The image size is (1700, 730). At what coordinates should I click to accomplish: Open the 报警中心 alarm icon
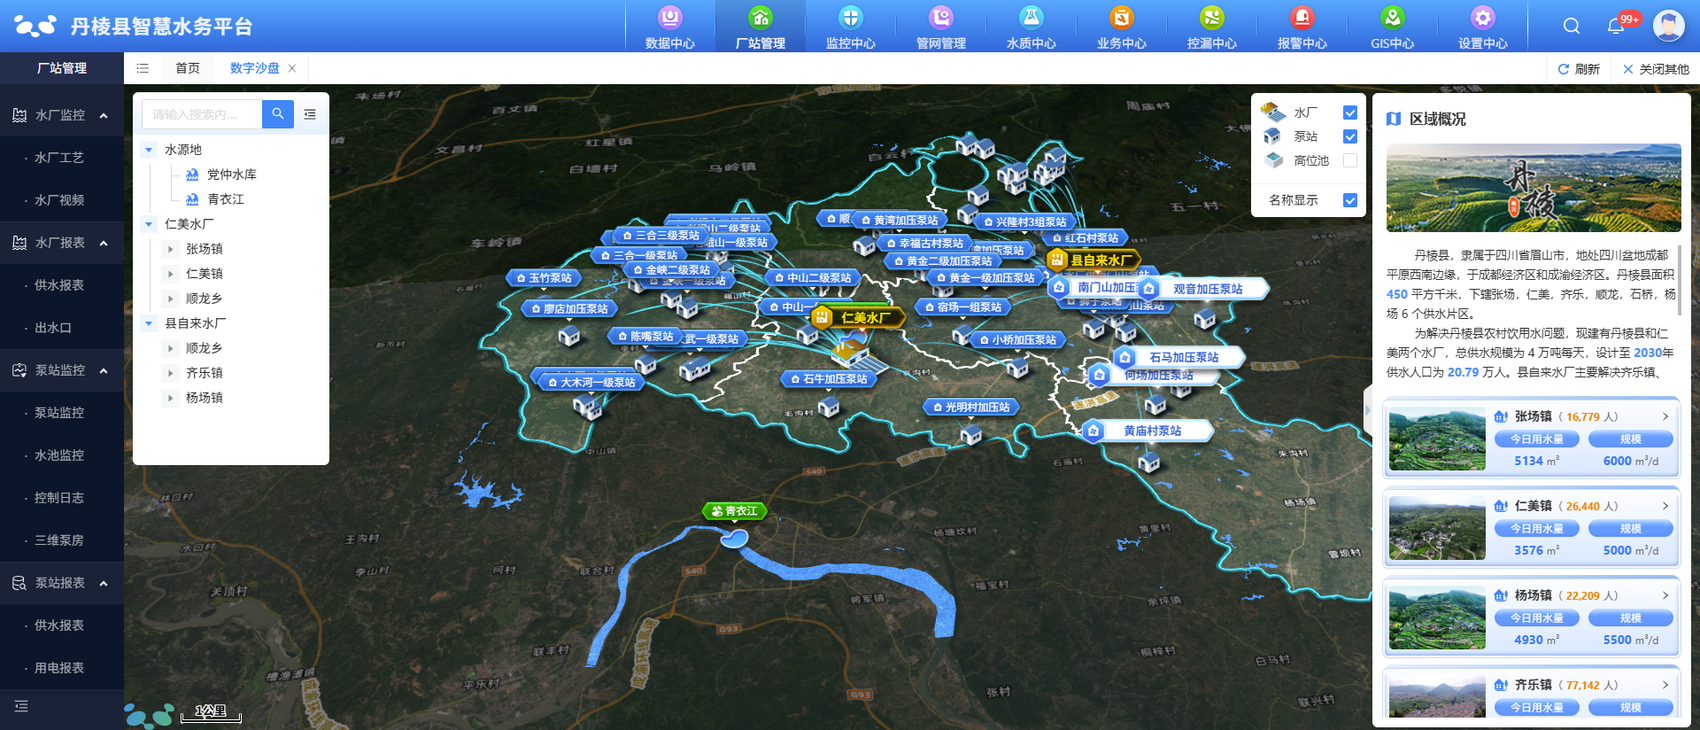(x=1301, y=19)
